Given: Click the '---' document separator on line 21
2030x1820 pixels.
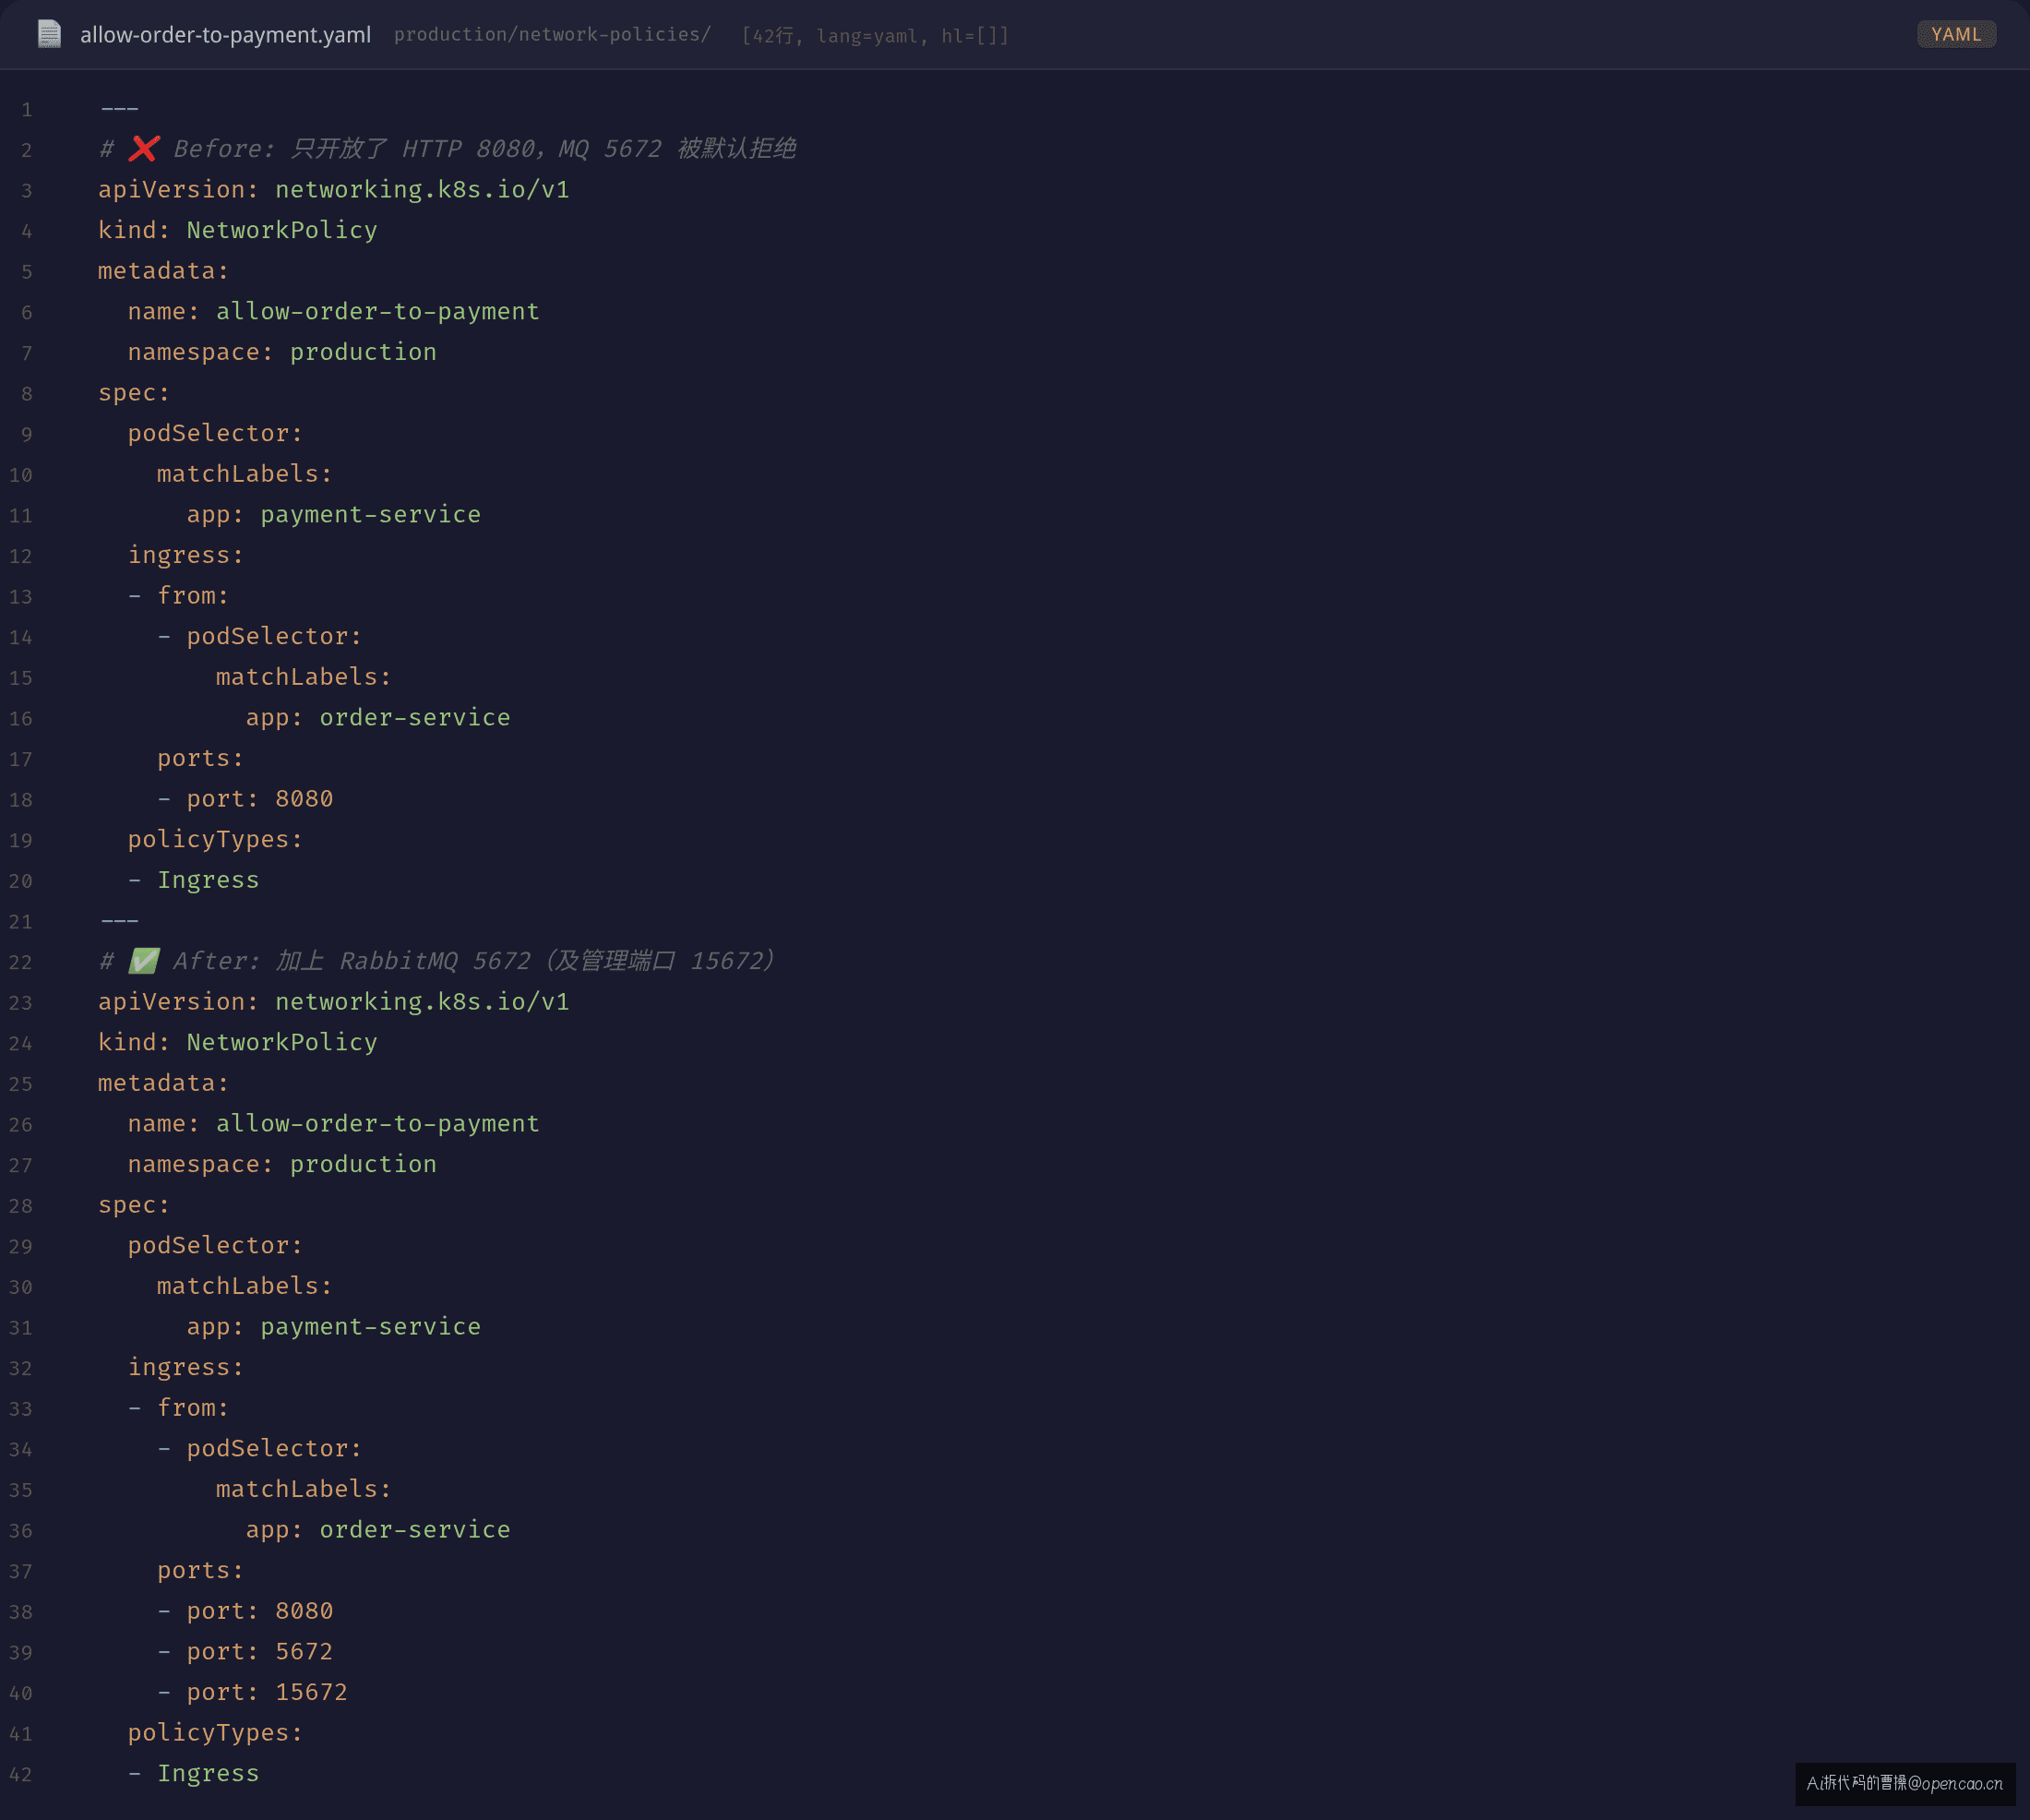Looking at the screenshot, I should point(119,920).
